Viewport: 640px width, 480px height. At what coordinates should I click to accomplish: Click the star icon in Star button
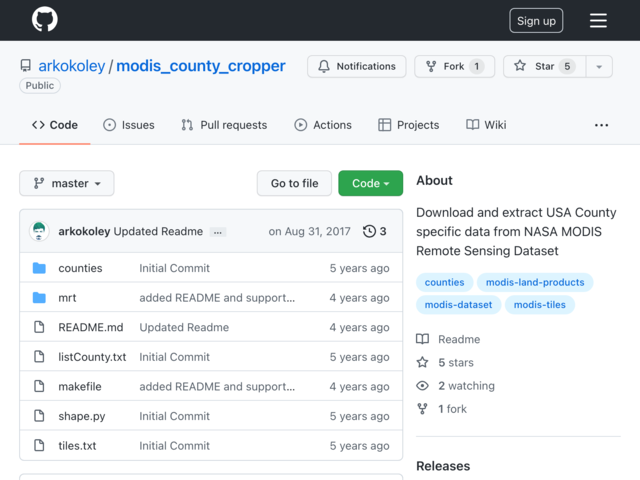click(520, 66)
